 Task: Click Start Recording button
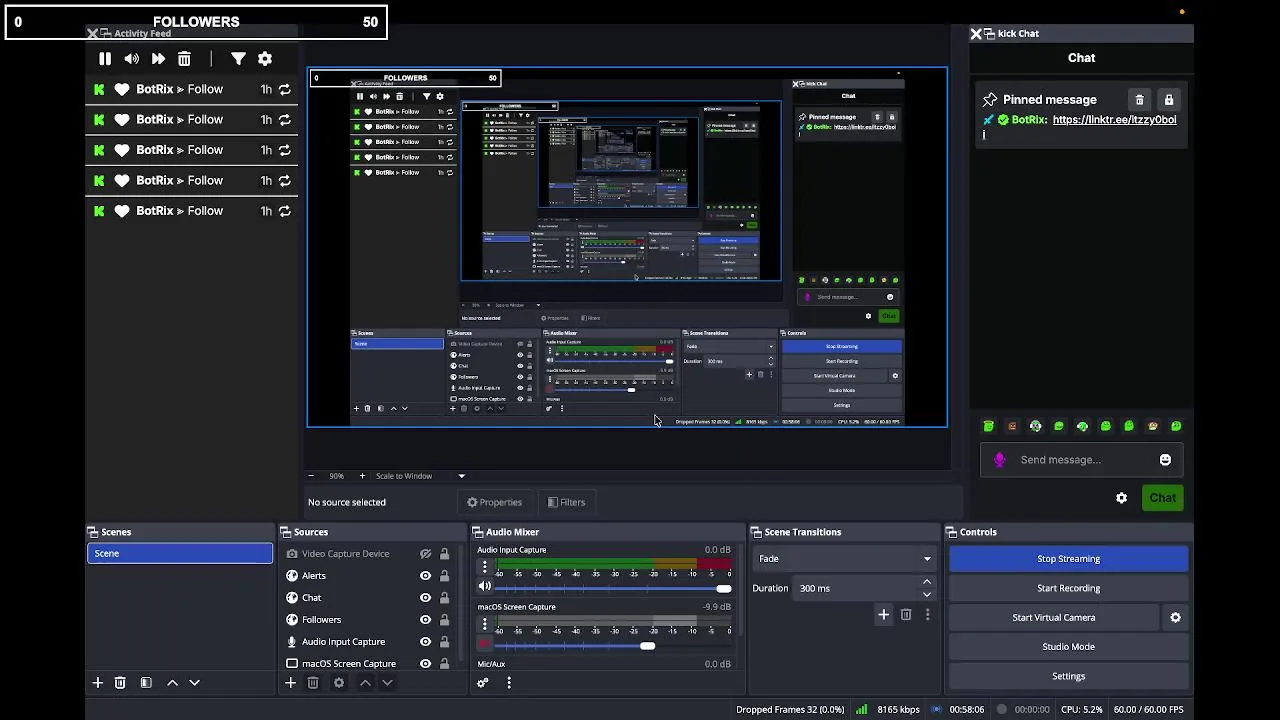pos(1068,589)
